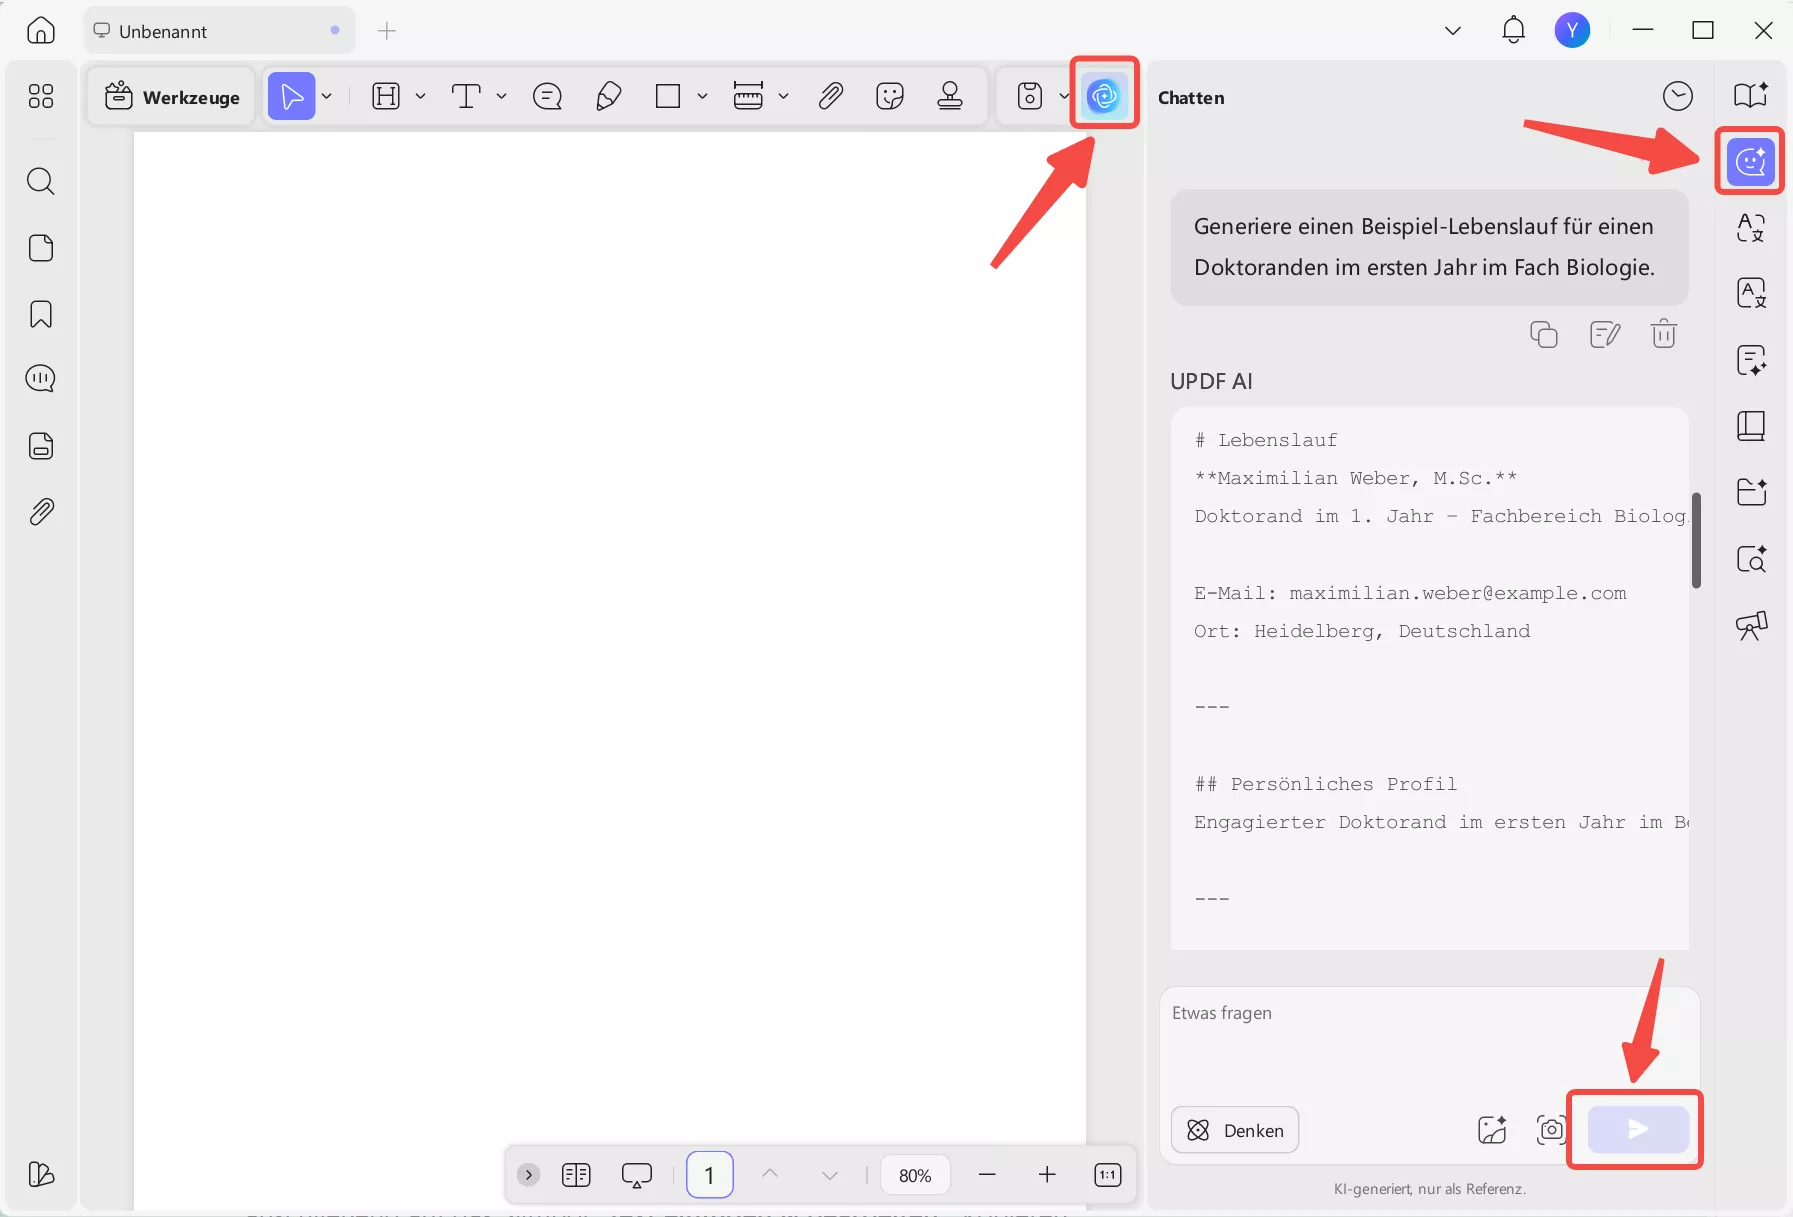The width and height of the screenshot is (1793, 1217).
Task: Open the book knowledge base icon
Action: [x=1751, y=426]
